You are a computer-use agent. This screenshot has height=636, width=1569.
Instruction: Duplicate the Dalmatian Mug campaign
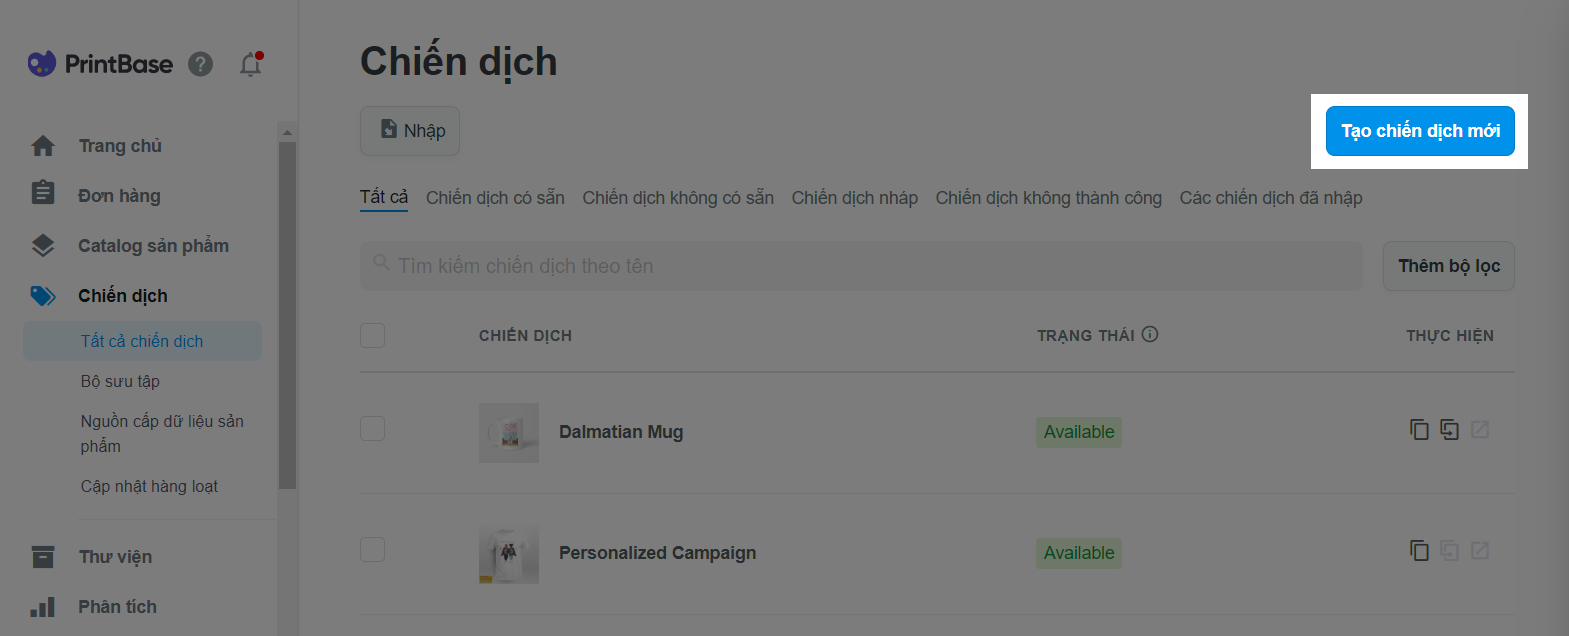(x=1419, y=430)
